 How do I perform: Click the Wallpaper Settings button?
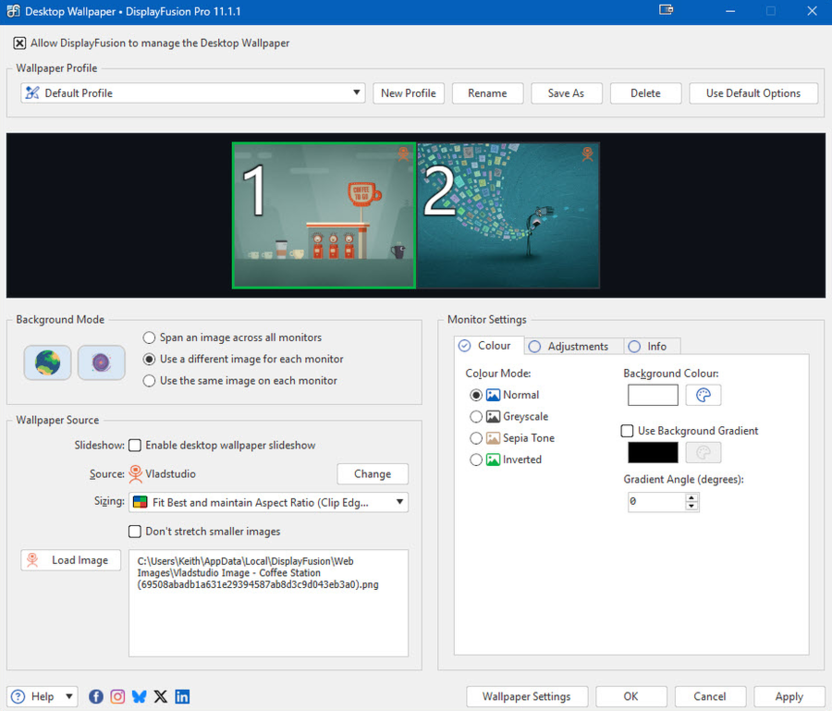(526, 697)
